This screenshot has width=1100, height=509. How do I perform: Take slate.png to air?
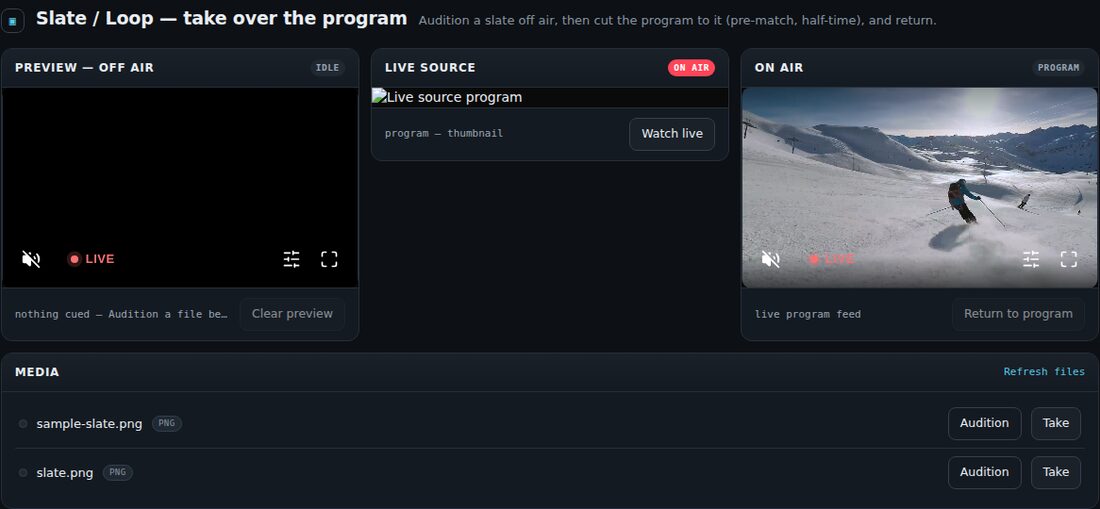coord(1056,473)
